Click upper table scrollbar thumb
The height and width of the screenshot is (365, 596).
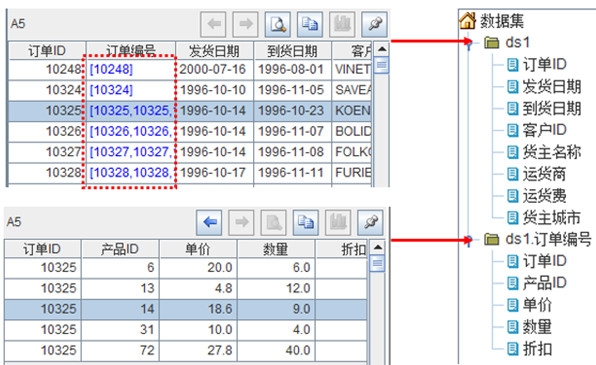coord(382,65)
